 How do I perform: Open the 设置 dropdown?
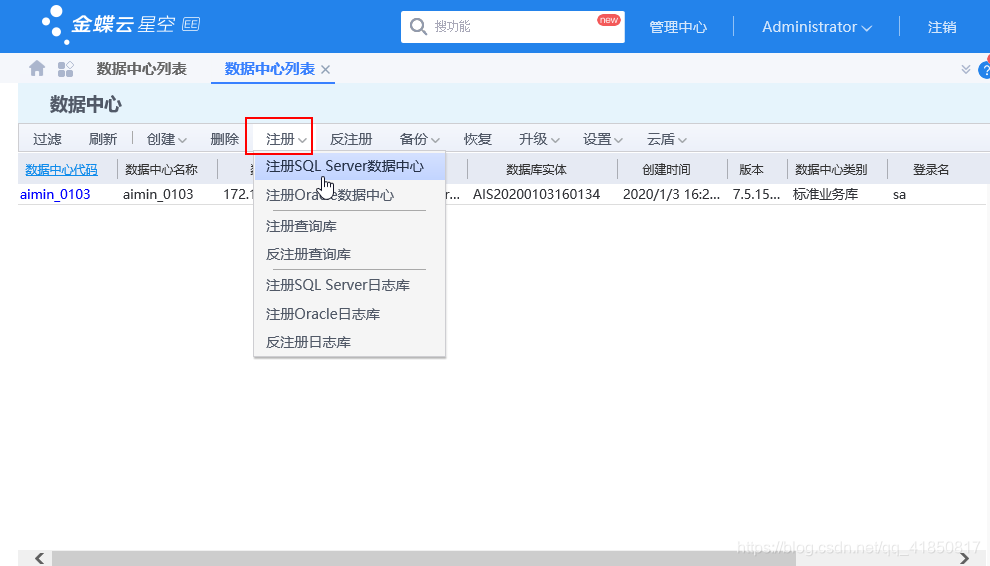pyautogui.click(x=603, y=139)
